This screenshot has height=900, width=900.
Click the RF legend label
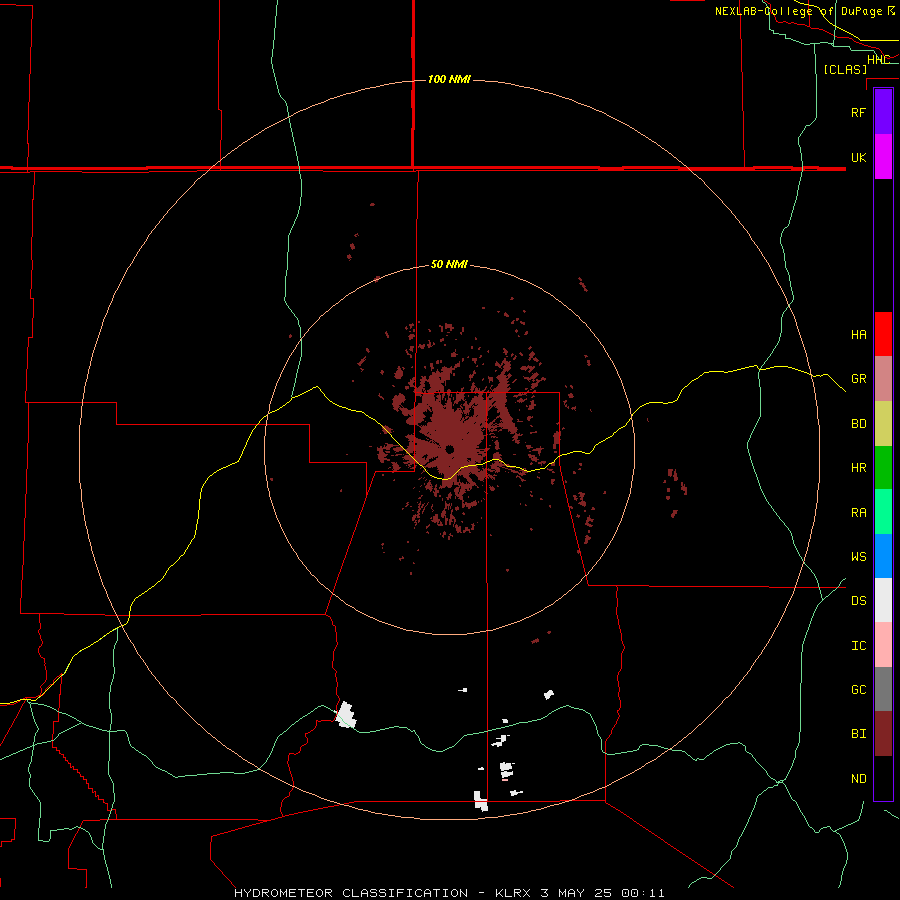point(858,112)
